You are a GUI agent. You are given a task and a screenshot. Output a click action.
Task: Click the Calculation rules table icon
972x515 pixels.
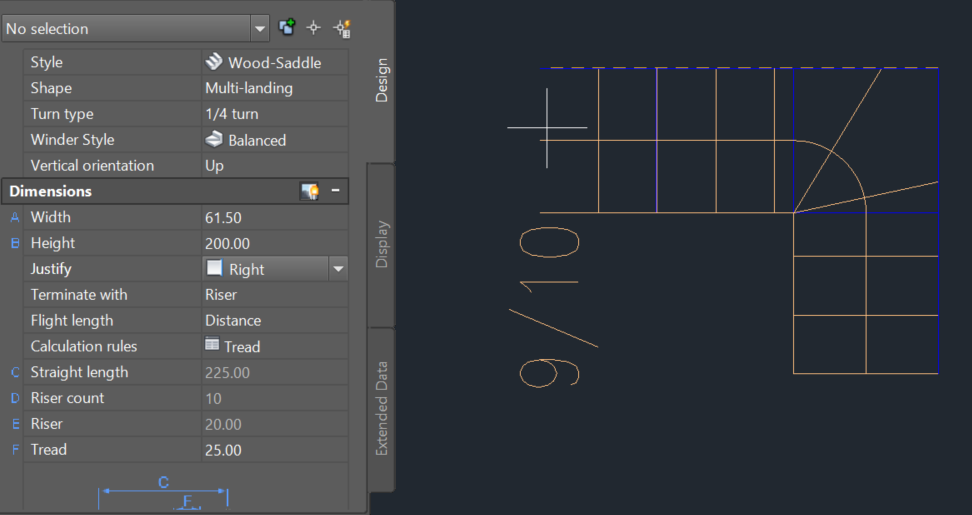tap(212, 345)
